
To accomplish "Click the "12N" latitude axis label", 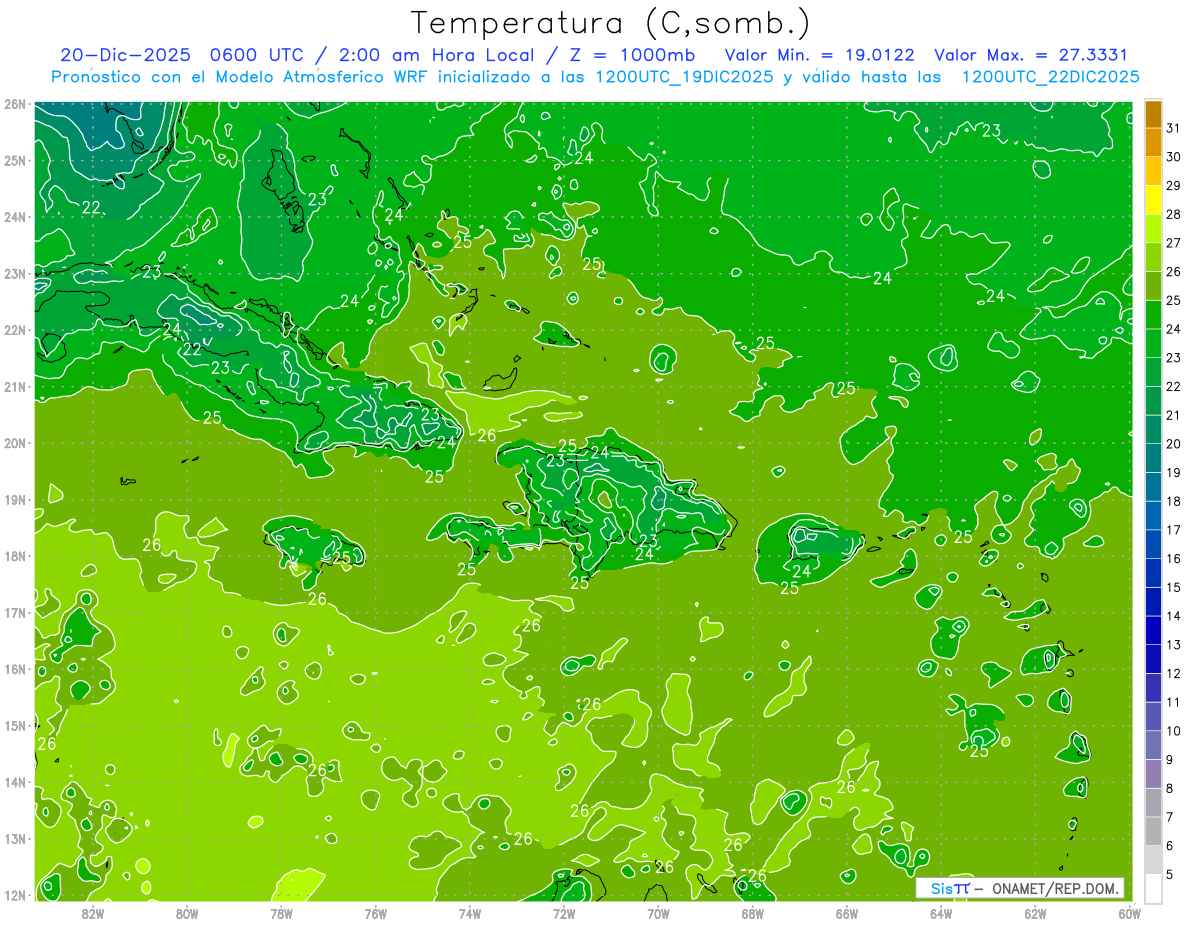I will point(14,895).
